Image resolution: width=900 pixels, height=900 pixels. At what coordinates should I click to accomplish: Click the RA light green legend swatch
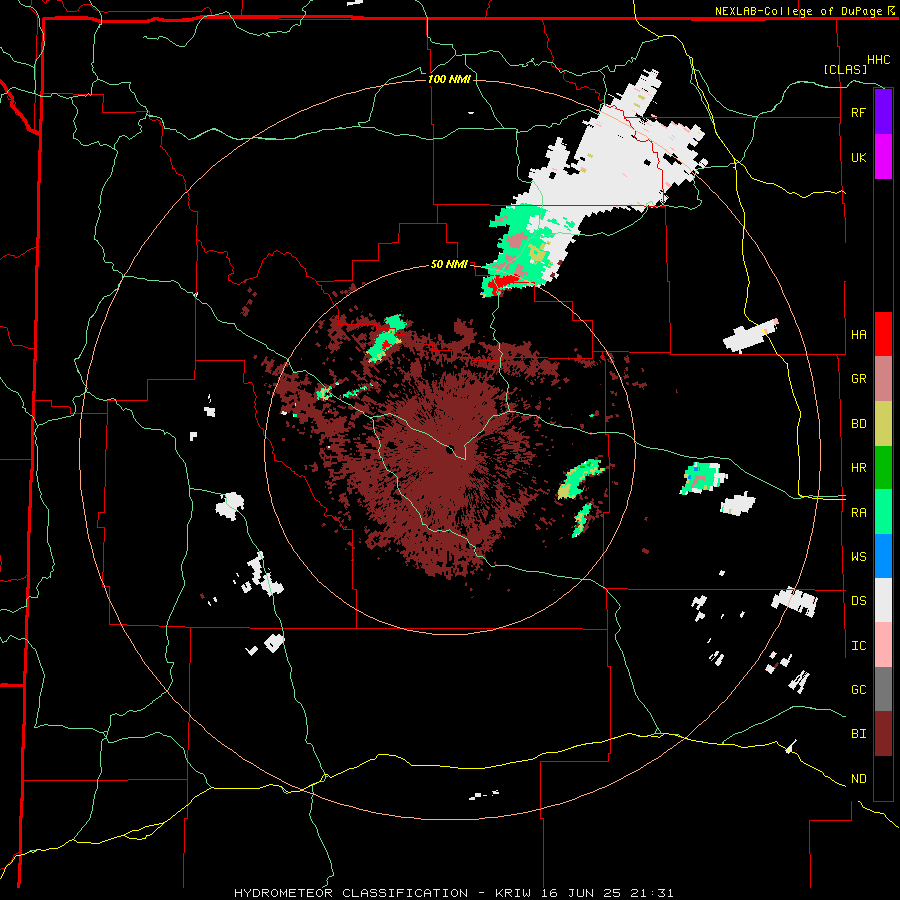coord(883,512)
